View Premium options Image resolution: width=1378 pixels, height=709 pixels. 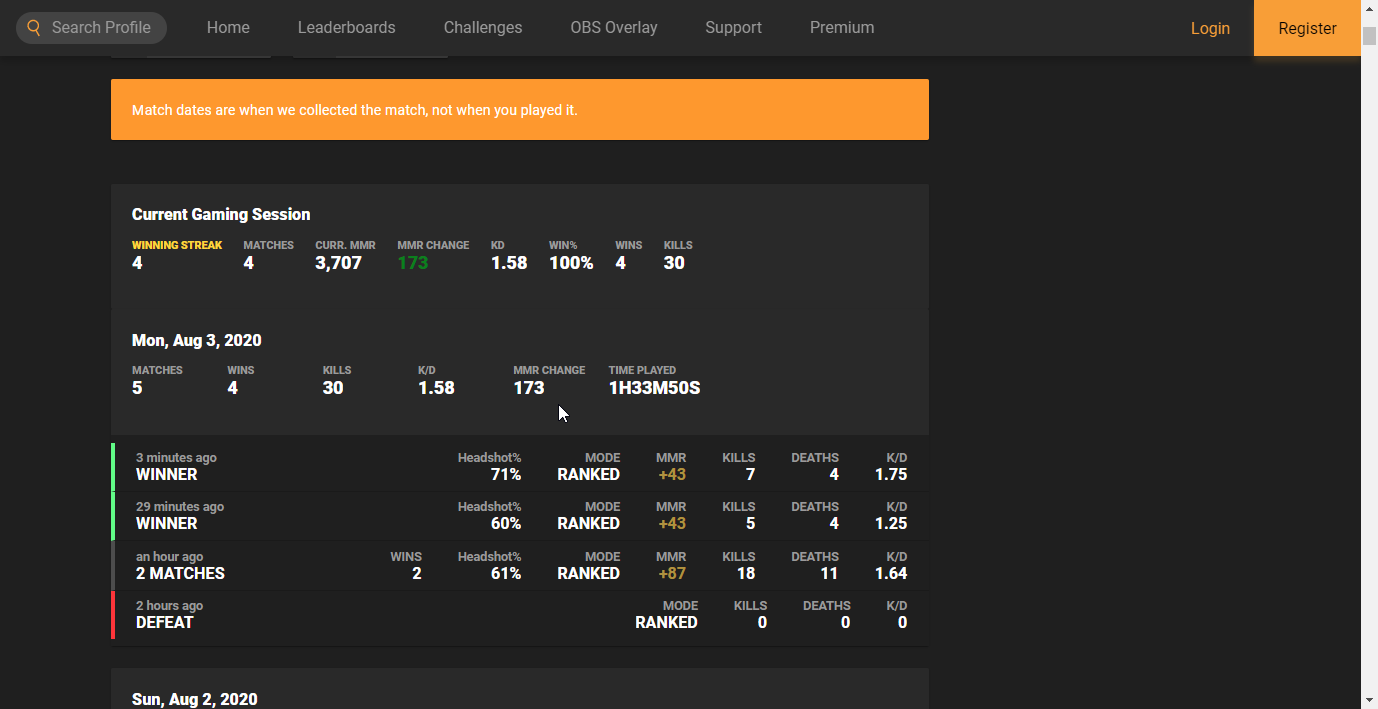point(842,28)
